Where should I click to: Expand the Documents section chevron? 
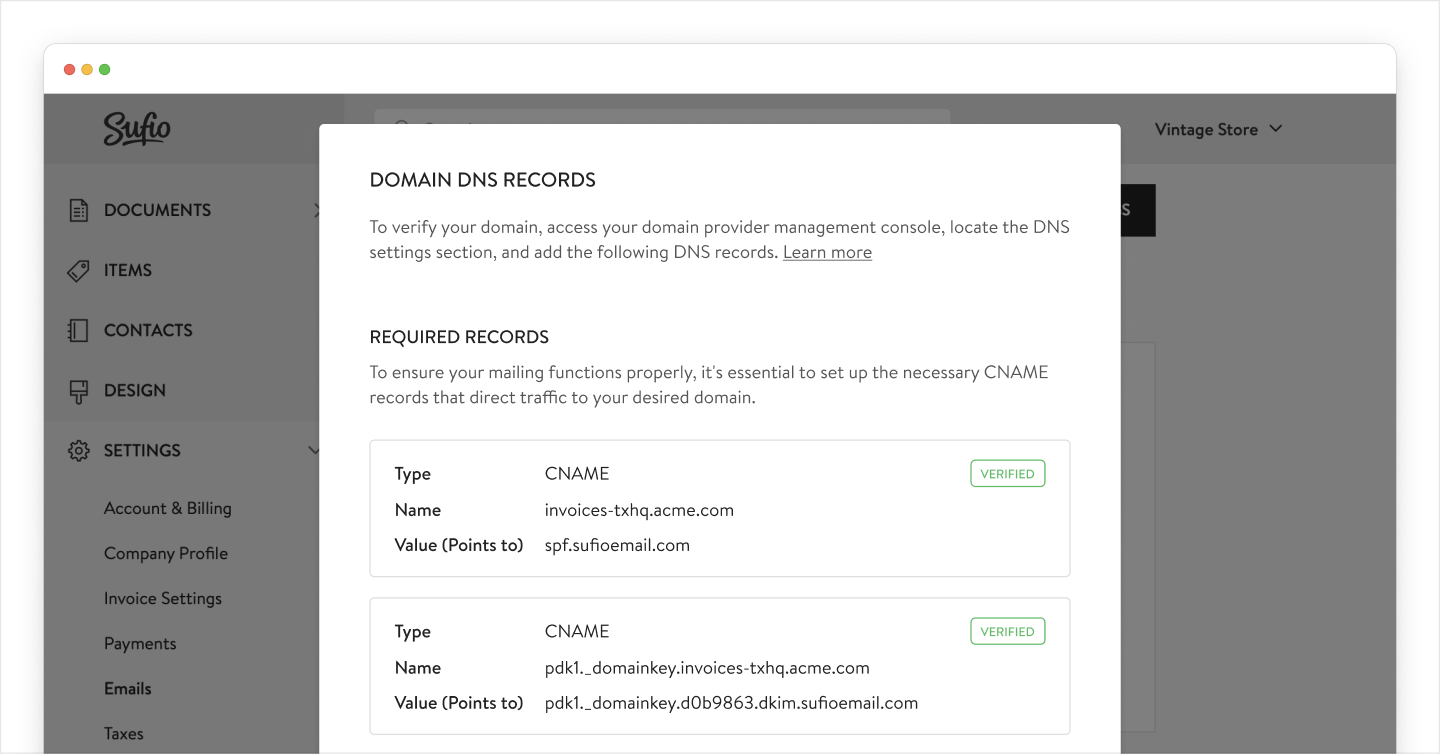[x=316, y=210]
